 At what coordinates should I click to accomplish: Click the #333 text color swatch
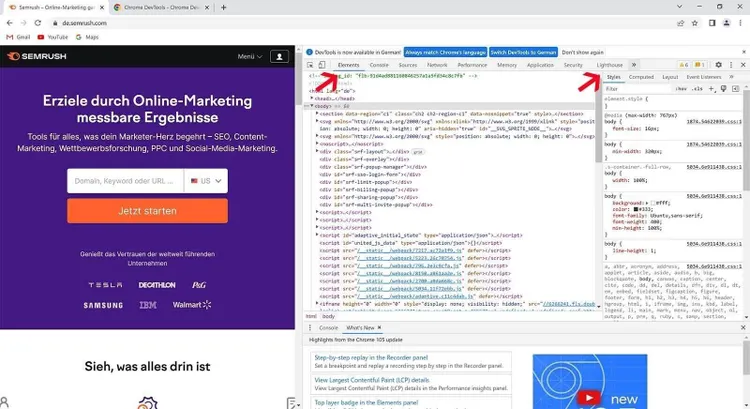pyautogui.click(x=636, y=209)
